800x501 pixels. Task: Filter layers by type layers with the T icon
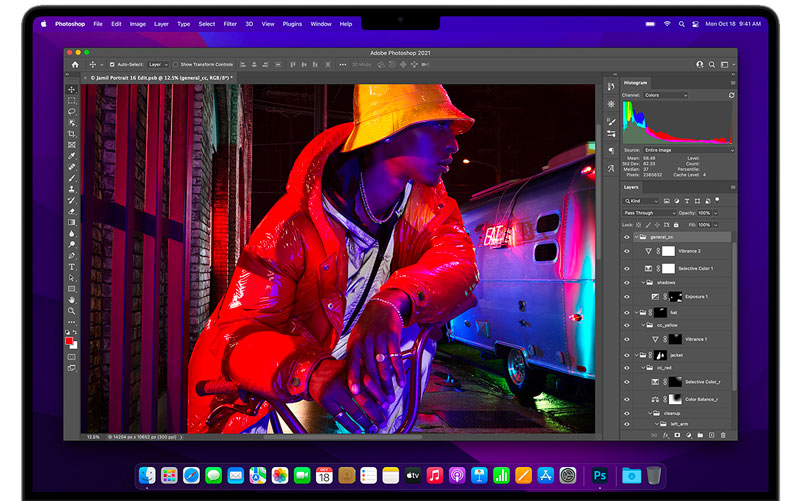click(x=687, y=201)
